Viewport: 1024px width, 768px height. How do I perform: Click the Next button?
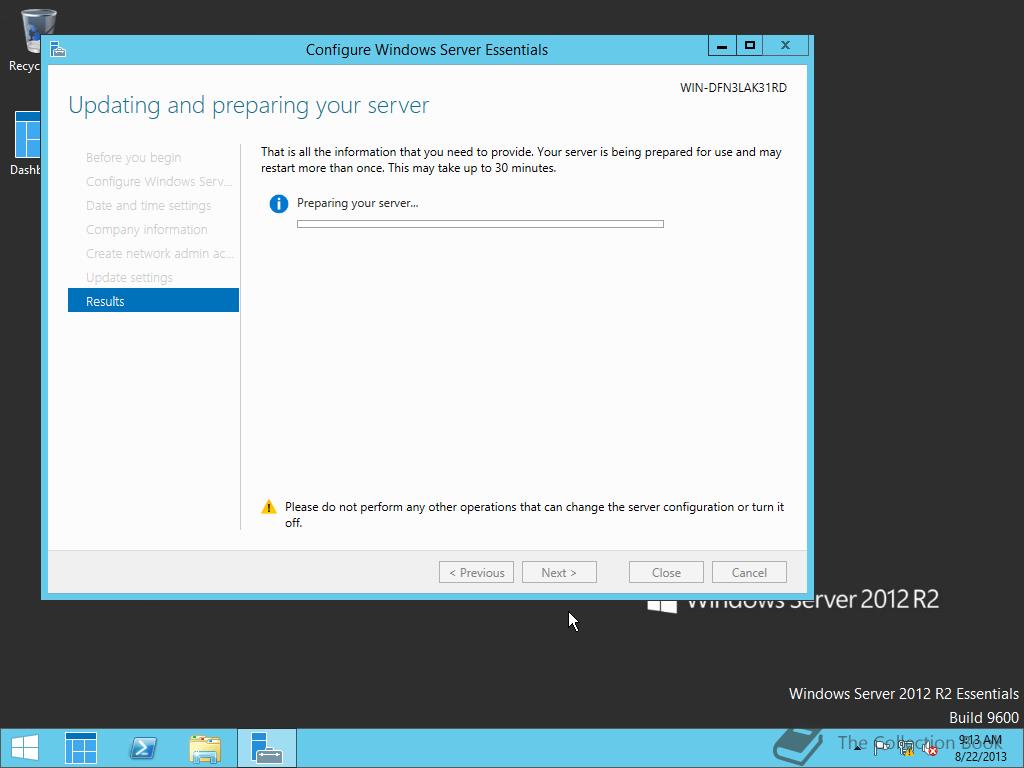(x=559, y=572)
